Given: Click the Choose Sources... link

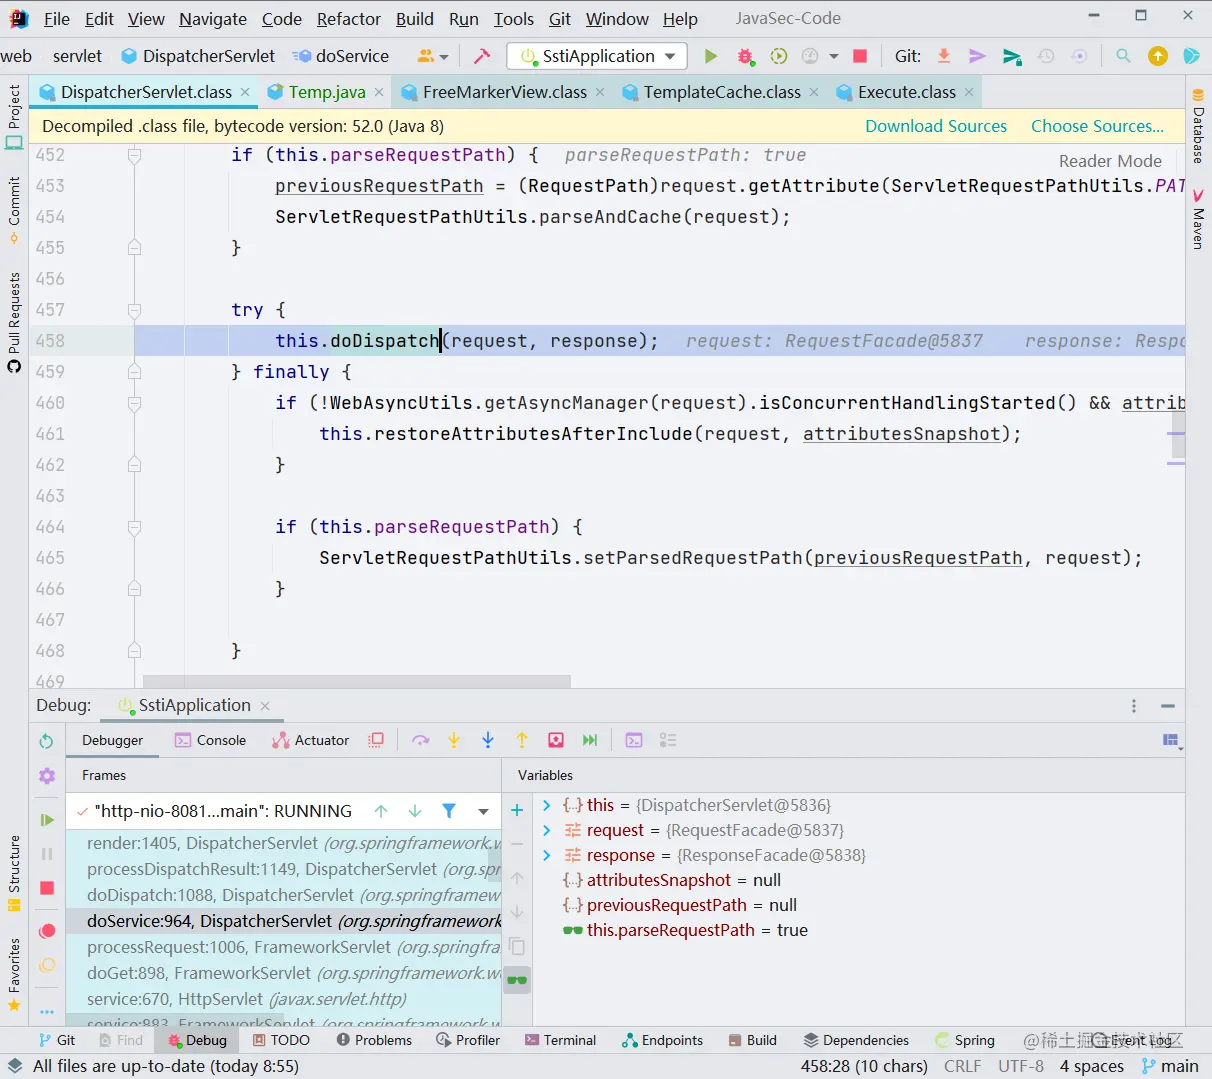Looking at the screenshot, I should point(1097,126).
